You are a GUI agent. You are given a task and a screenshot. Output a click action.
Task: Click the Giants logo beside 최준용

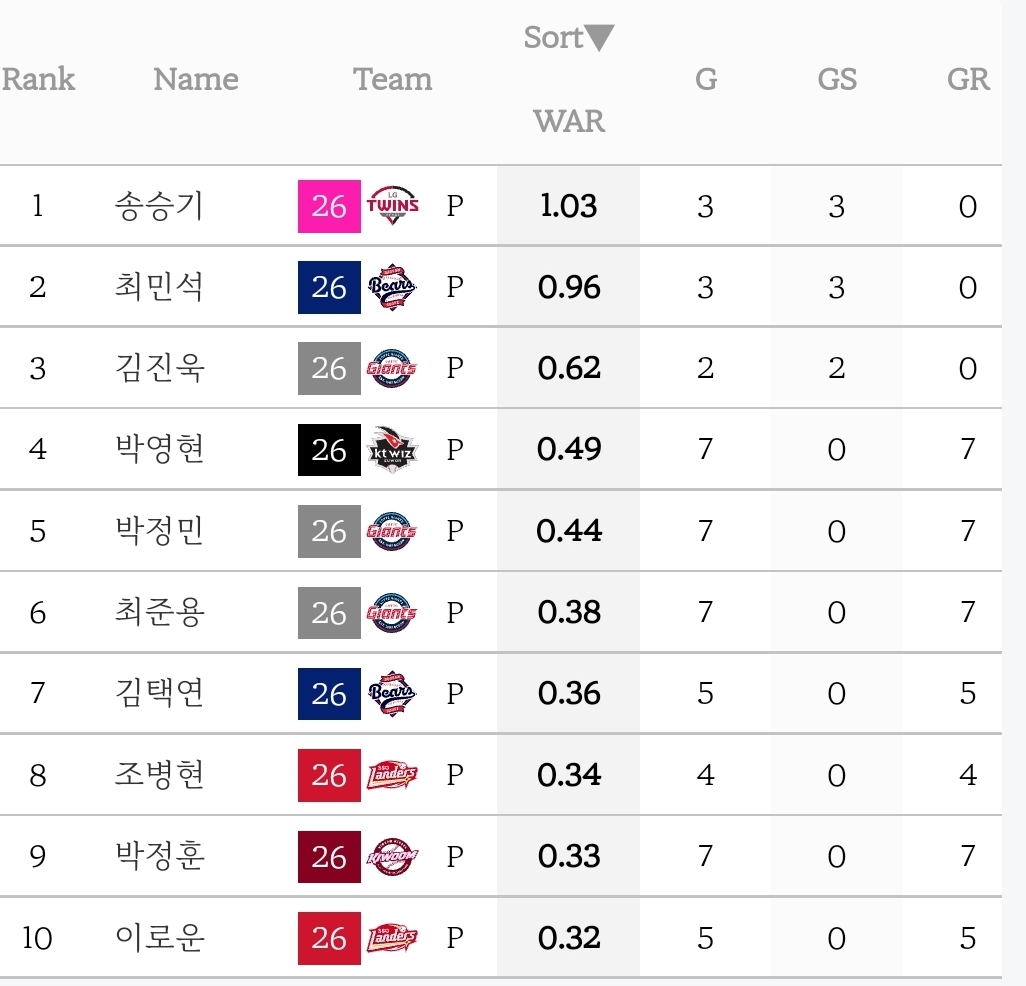[x=392, y=612]
